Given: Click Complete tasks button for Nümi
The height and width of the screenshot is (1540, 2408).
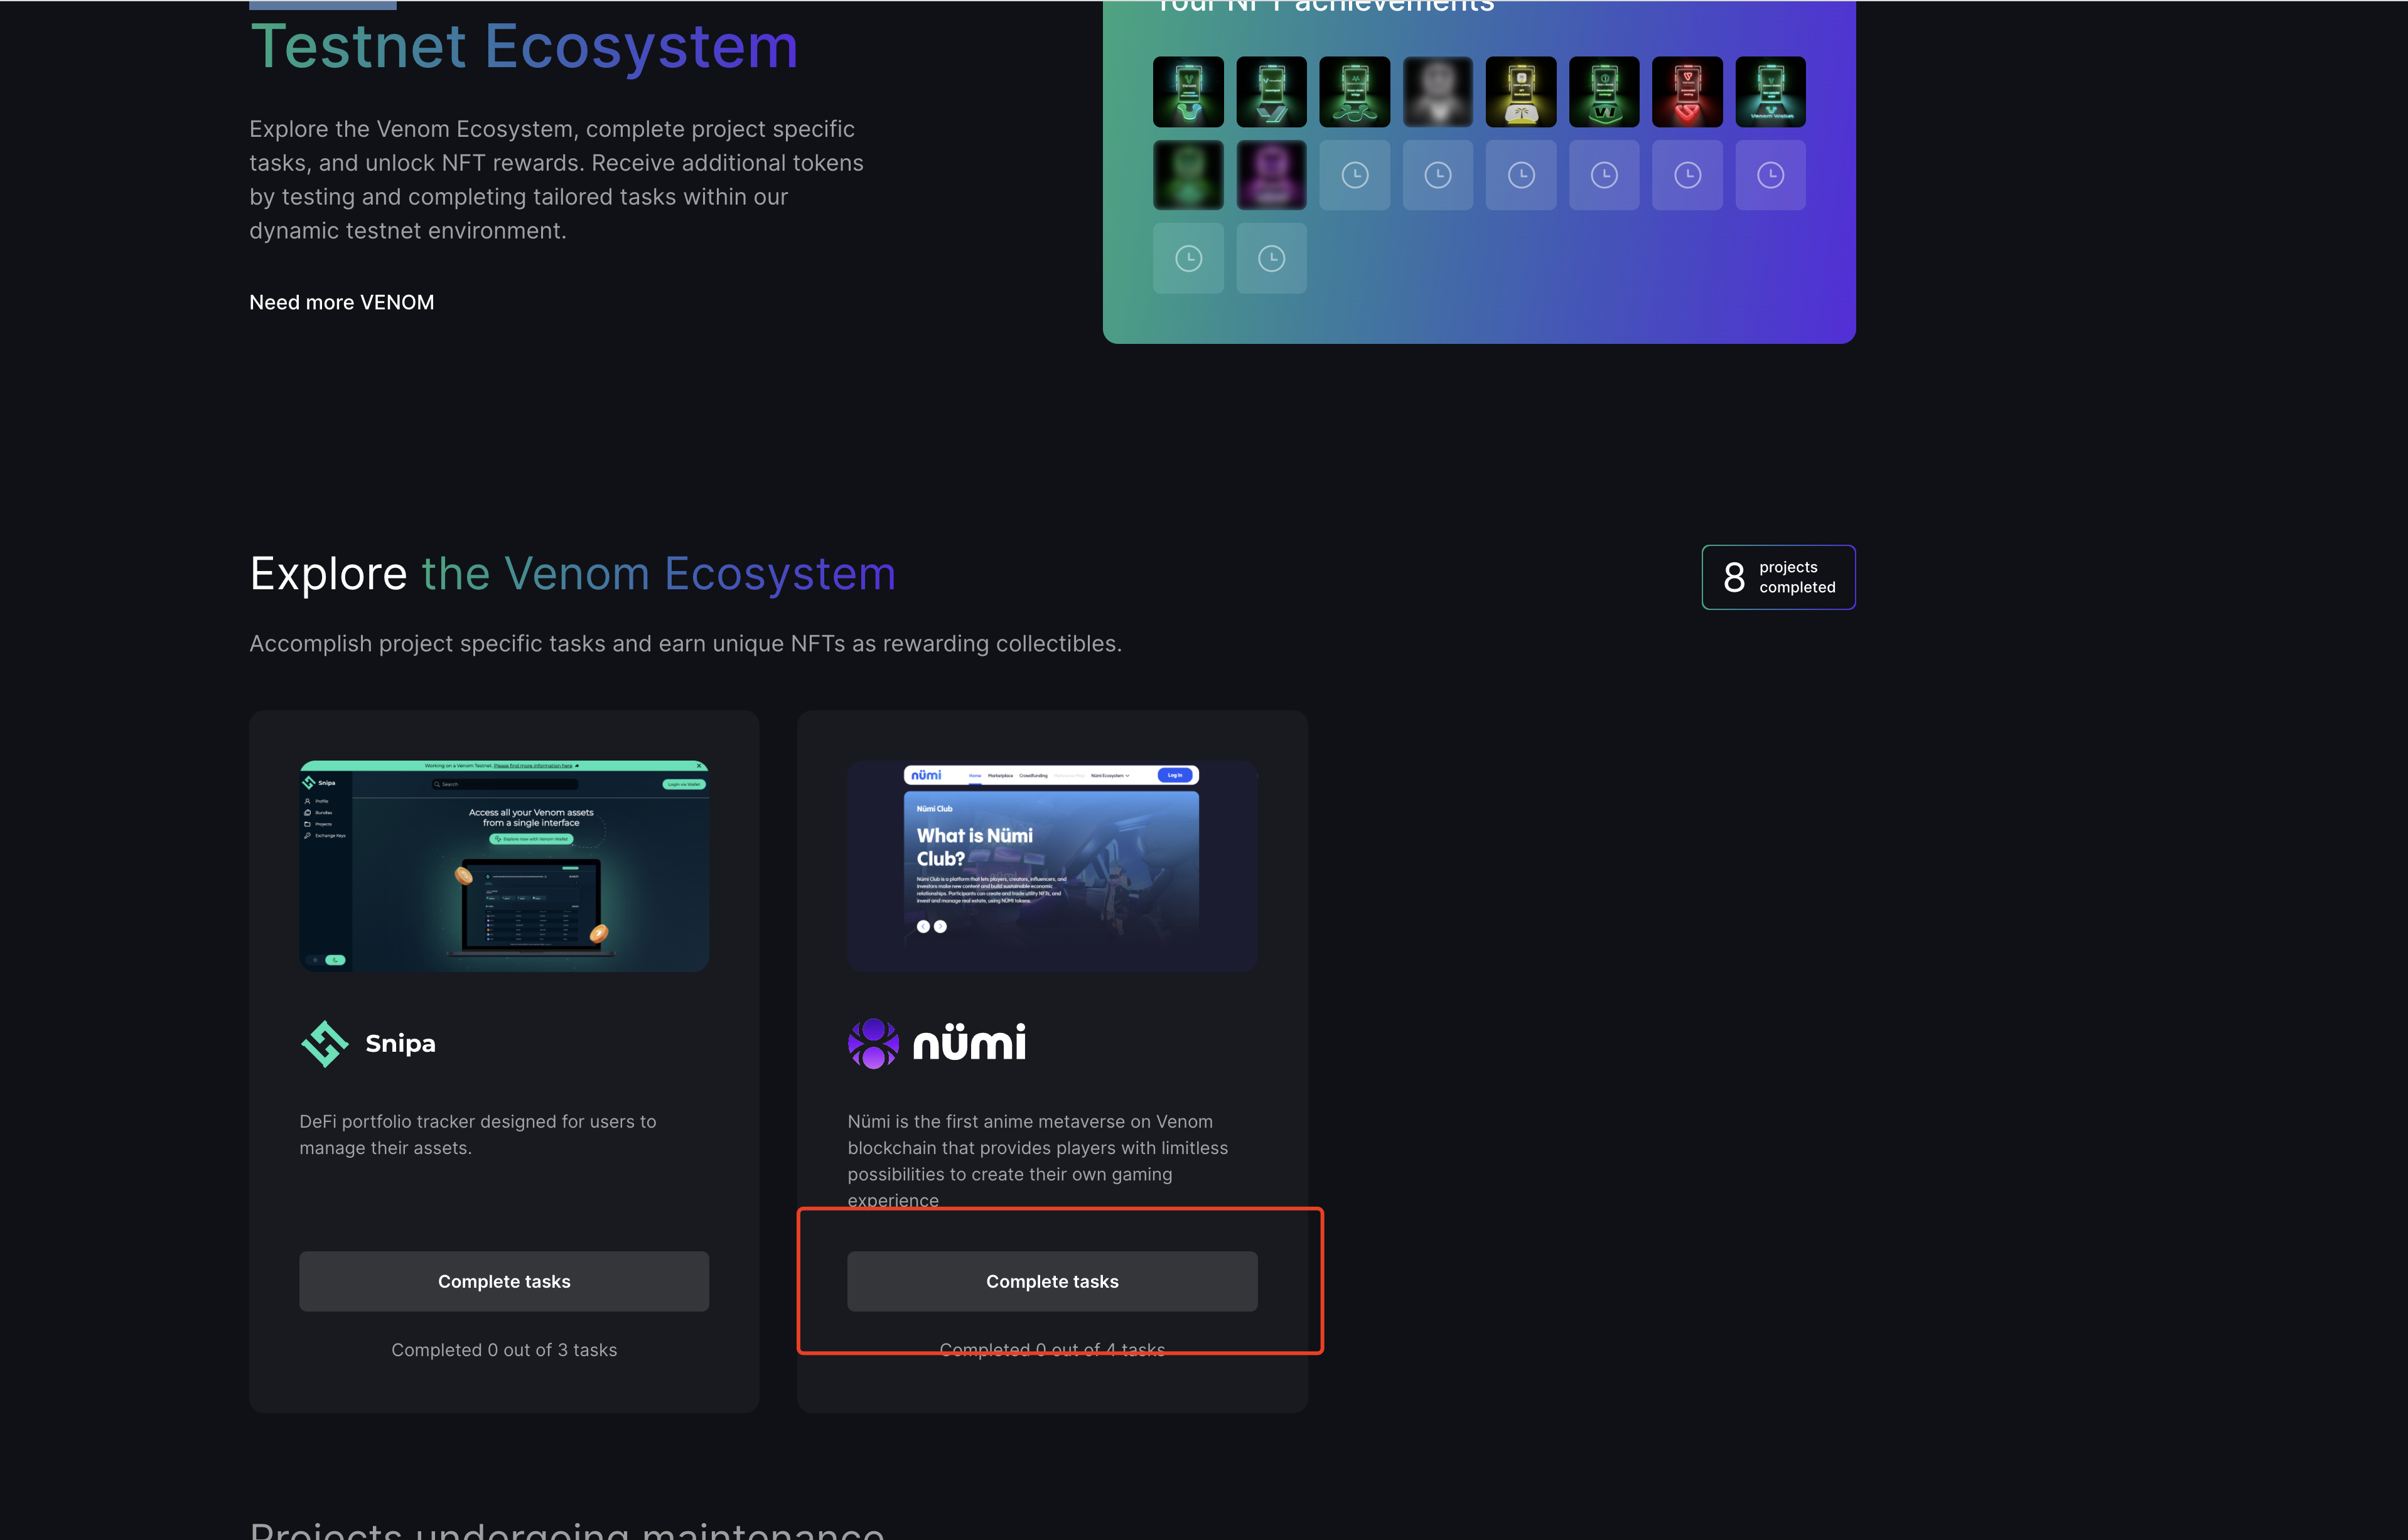Looking at the screenshot, I should pyautogui.click(x=1052, y=1281).
